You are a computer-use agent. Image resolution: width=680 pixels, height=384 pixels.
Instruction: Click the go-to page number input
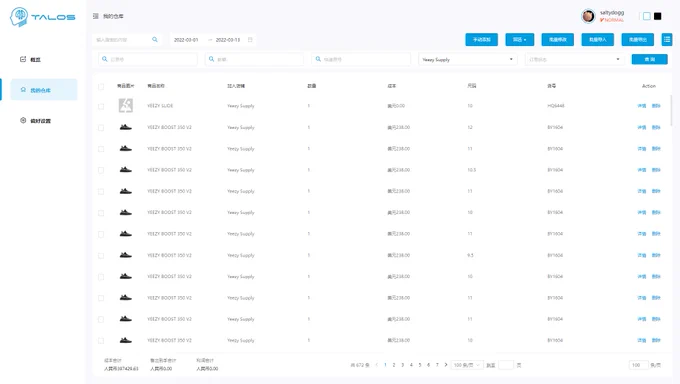(x=506, y=365)
